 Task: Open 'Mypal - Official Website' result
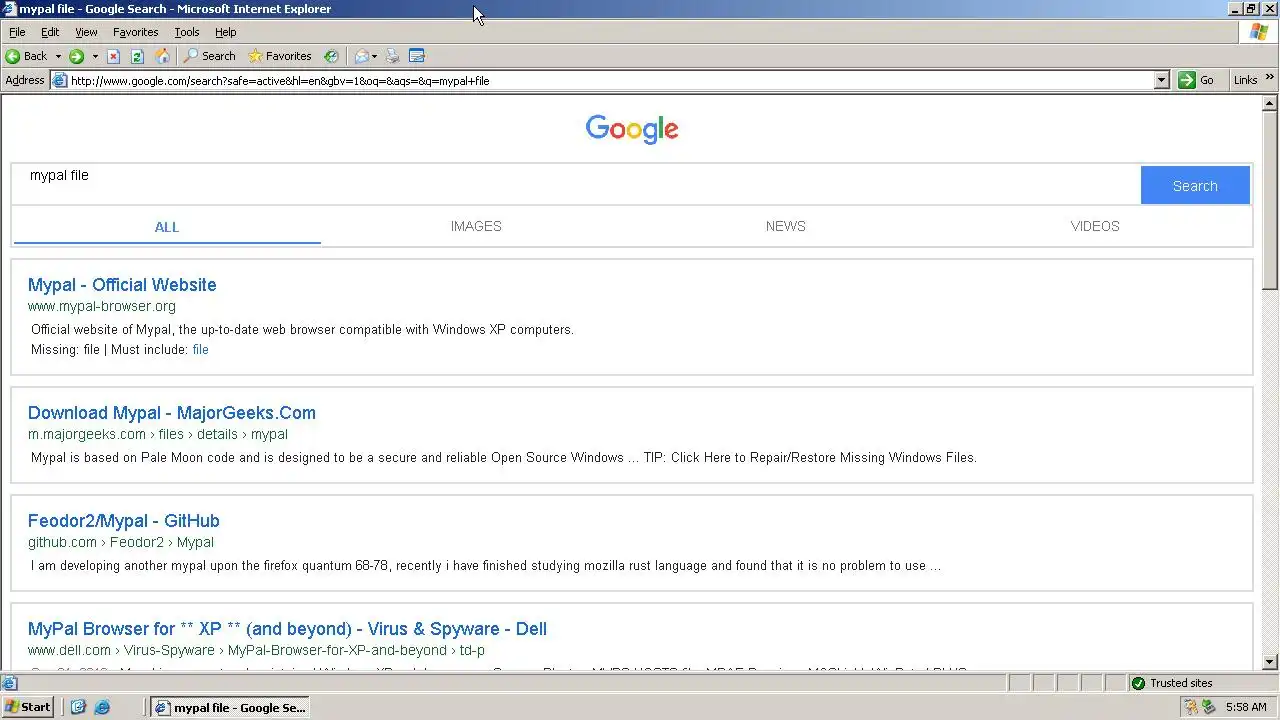(122, 285)
